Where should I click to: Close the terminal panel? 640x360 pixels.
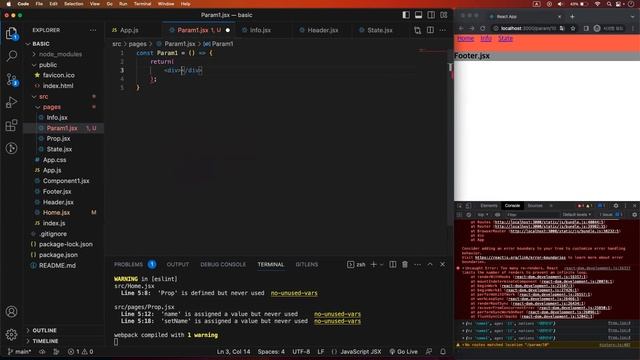click(x=442, y=264)
